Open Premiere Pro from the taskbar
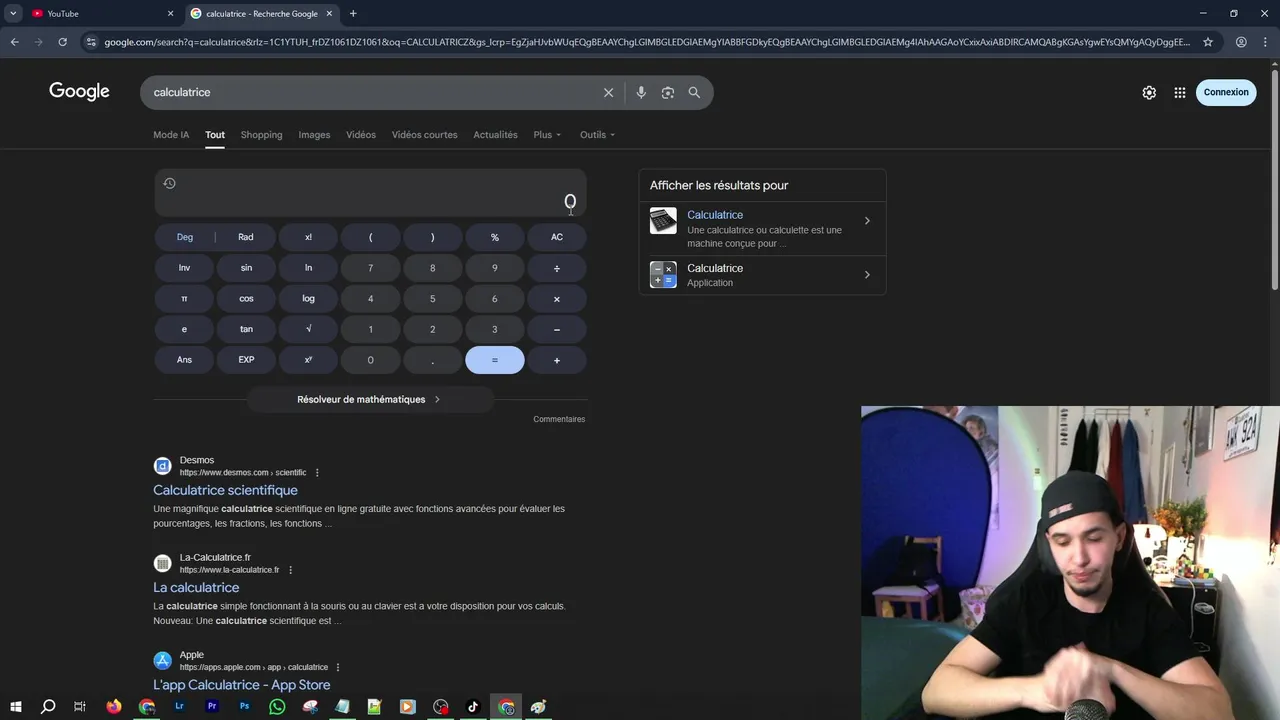This screenshot has width=1280, height=720. click(212, 707)
